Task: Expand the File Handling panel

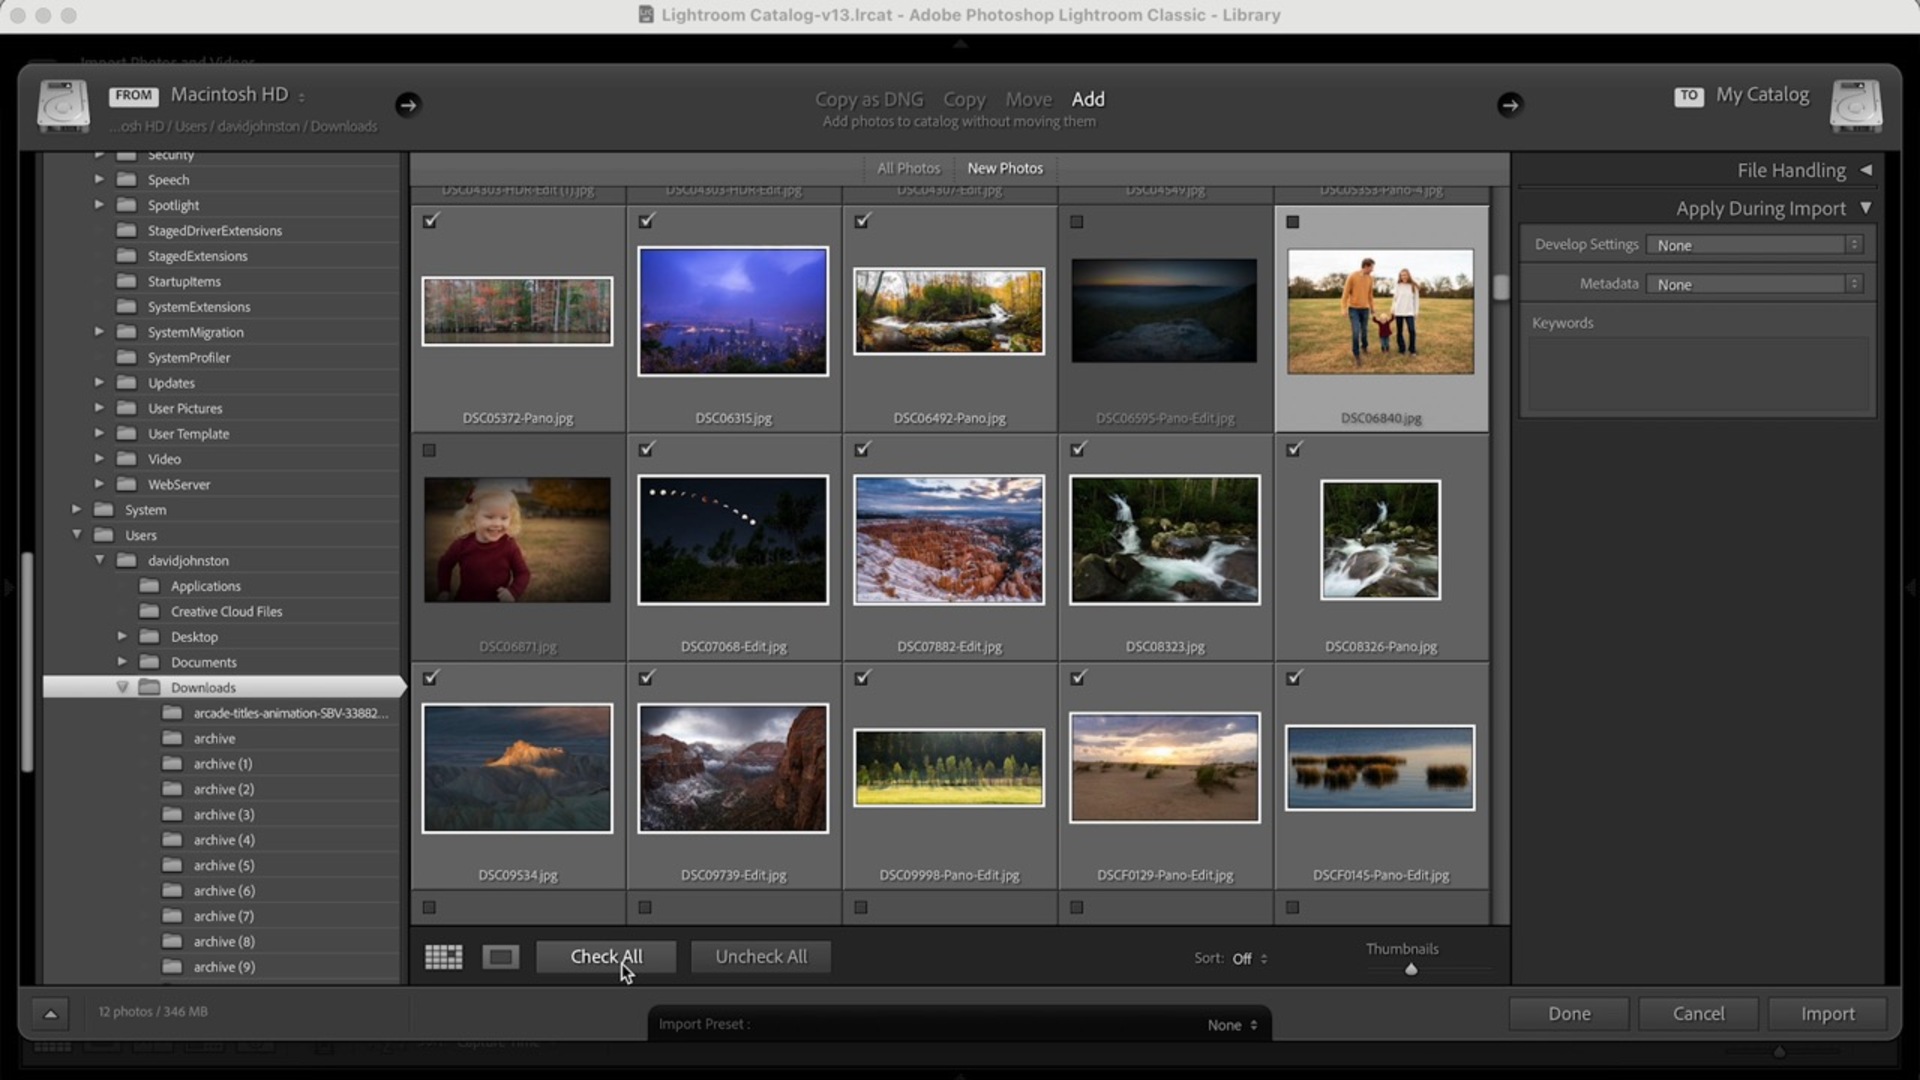Action: pyautogui.click(x=1866, y=170)
